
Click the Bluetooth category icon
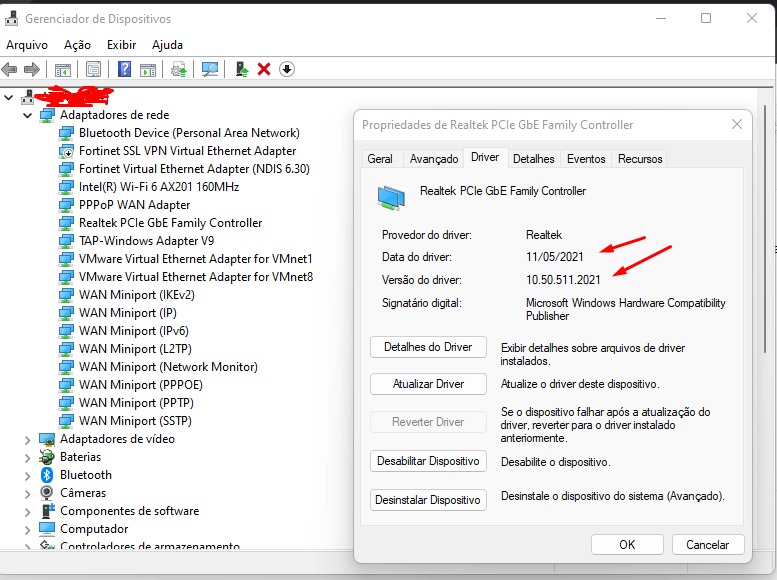pyautogui.click(x=47, y=475)
